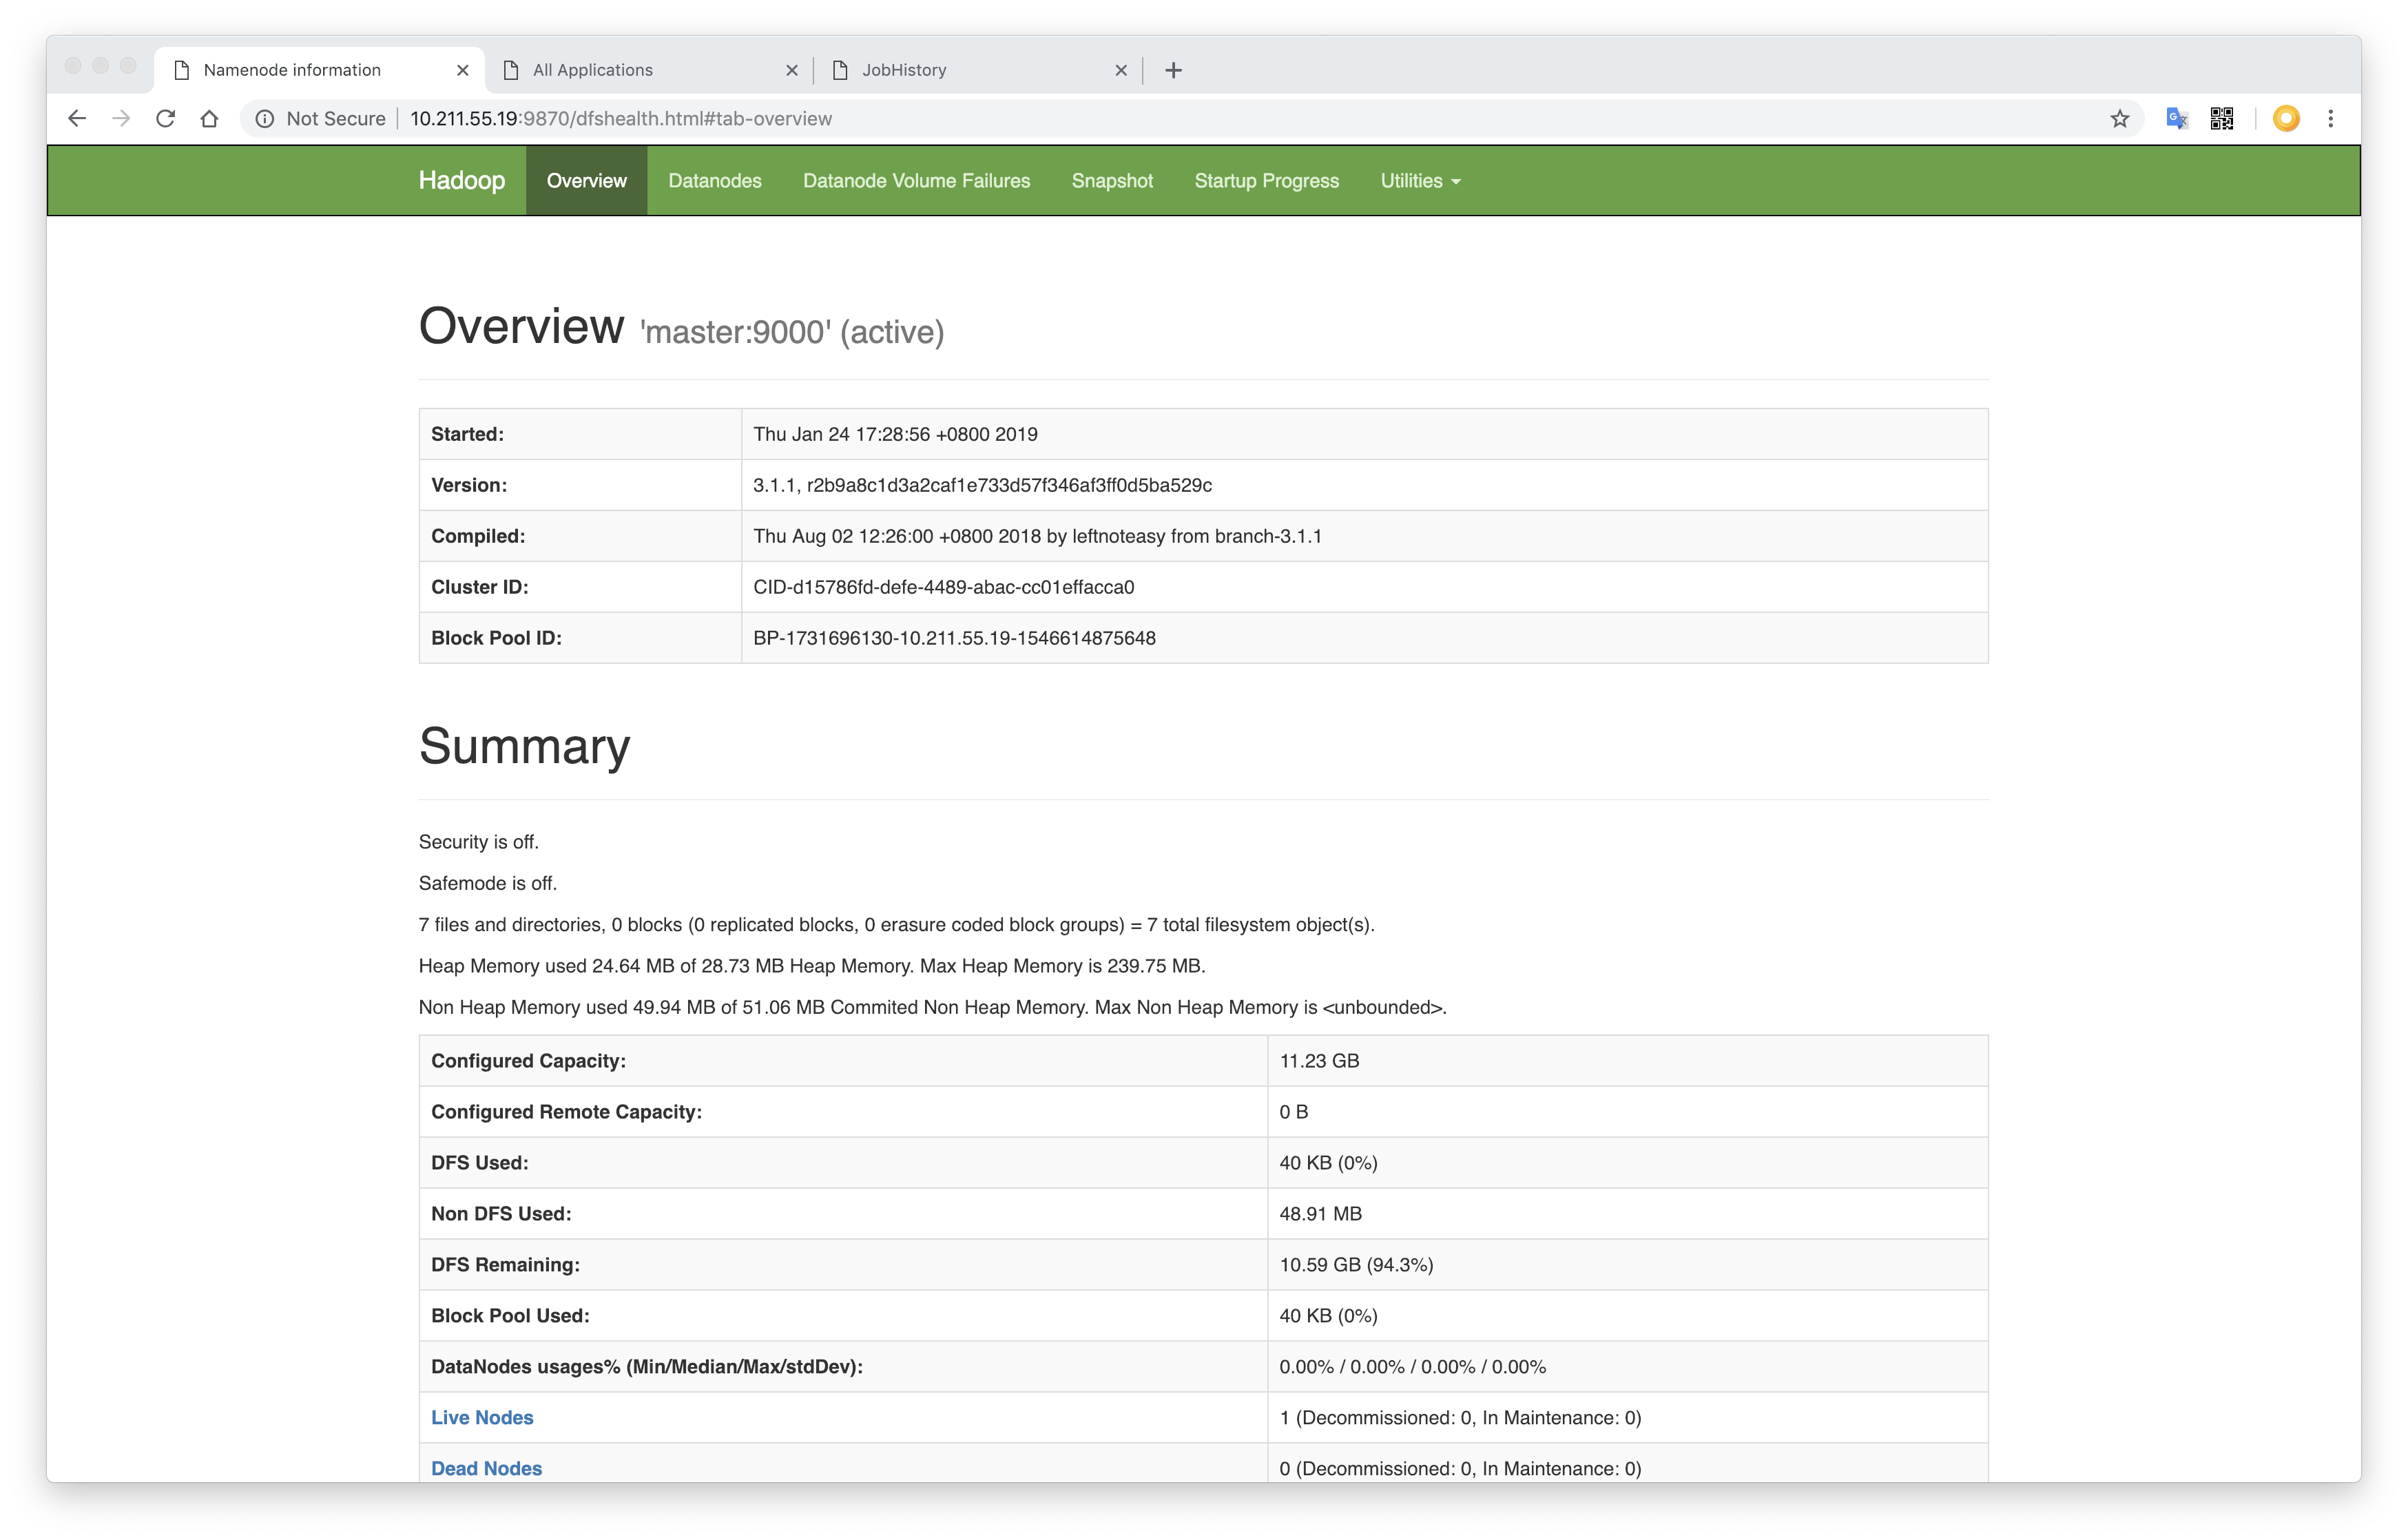This screenshot has width=2408, height=1540.
Task: Click the '7 files and directories' line
Action: (896, 924)
